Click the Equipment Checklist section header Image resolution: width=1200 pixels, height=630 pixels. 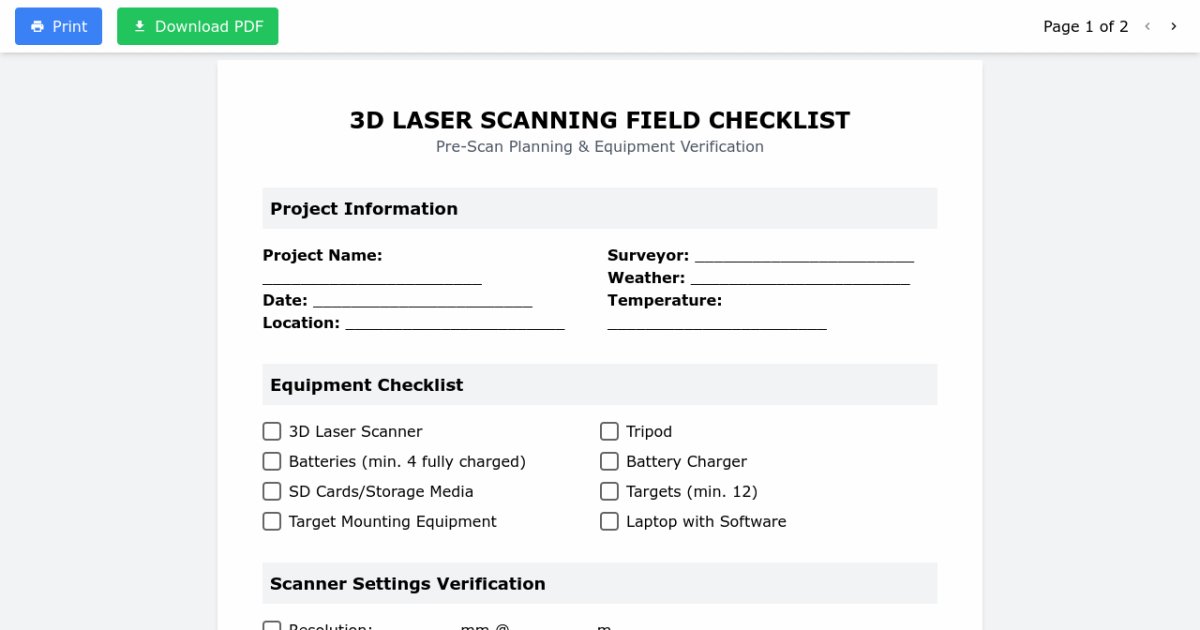pos(367,385)
